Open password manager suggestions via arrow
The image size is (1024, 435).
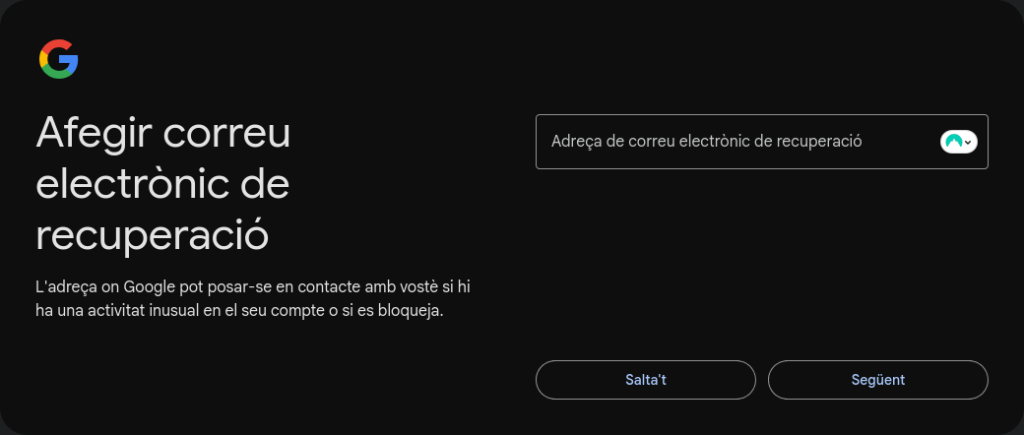point(968,142)
